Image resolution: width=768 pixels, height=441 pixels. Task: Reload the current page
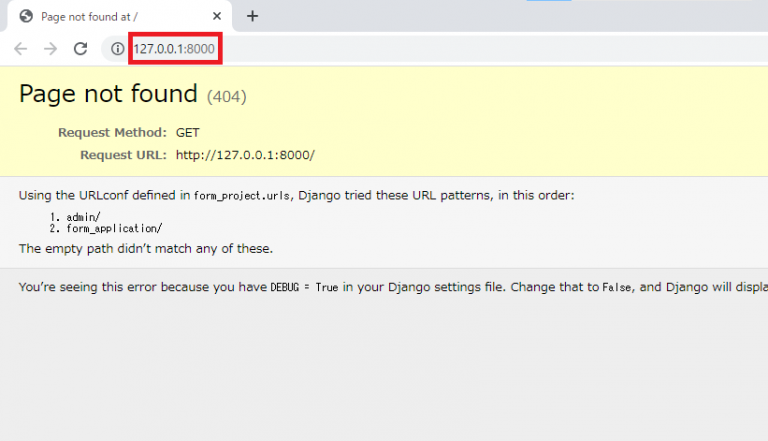[x=81, y=49]
